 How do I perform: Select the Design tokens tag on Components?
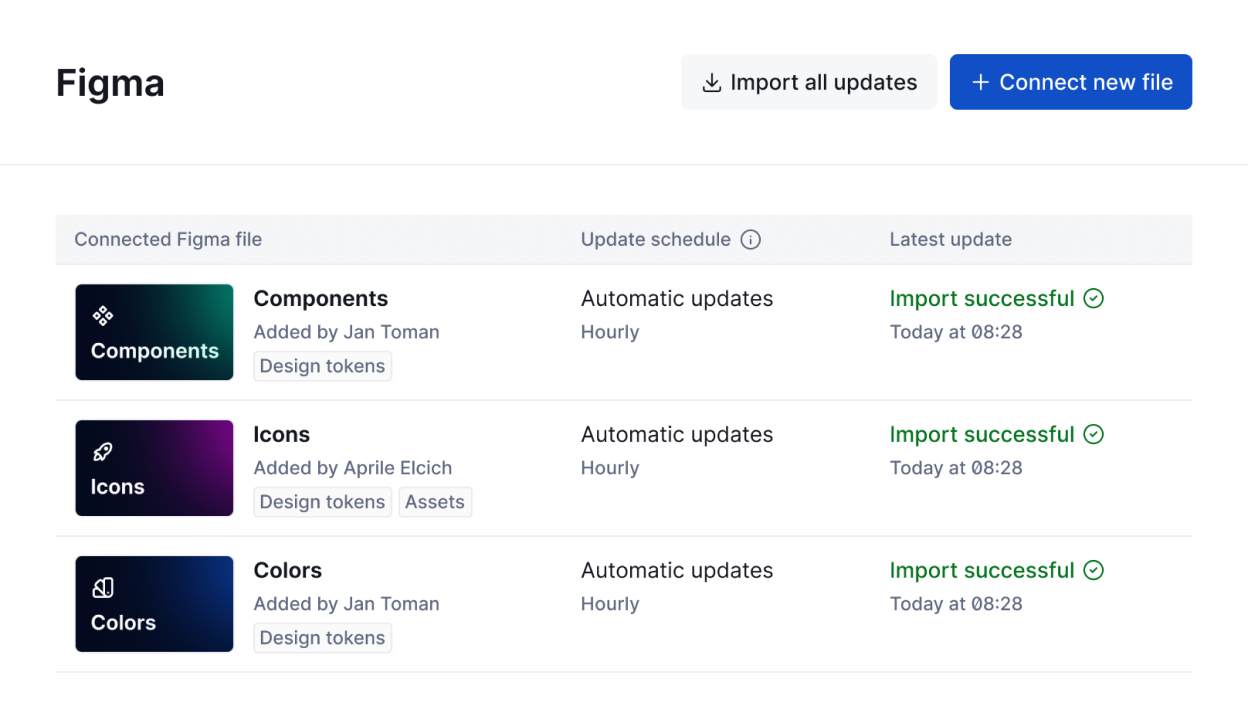tap(322, 366)
